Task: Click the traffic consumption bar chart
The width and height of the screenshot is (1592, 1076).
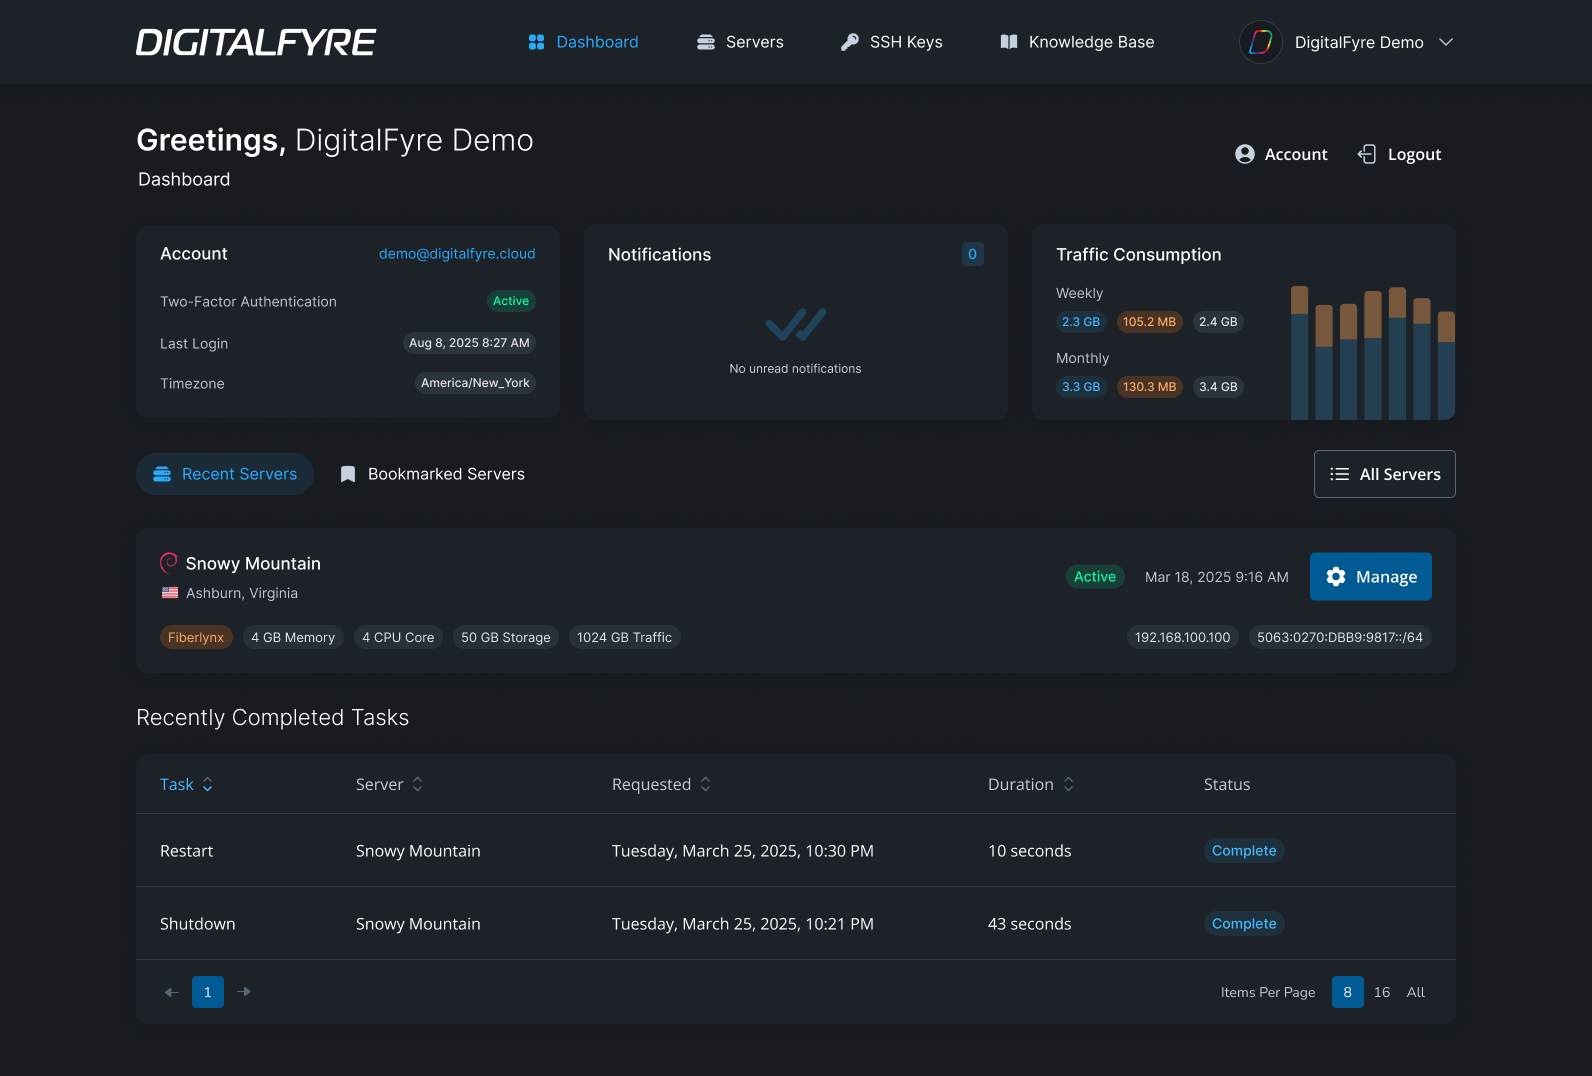Action: [1373, 353]
